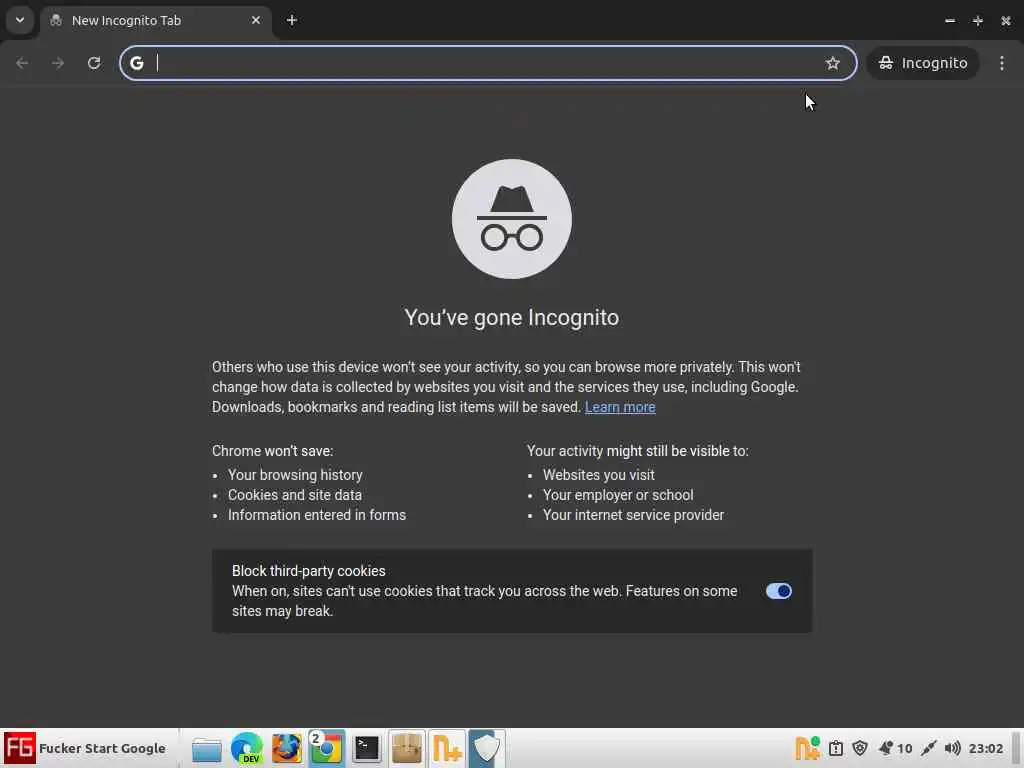Open the shield app in taskbar
The width and height of the screenshot is (1024, 768).
tap(487, 748)
